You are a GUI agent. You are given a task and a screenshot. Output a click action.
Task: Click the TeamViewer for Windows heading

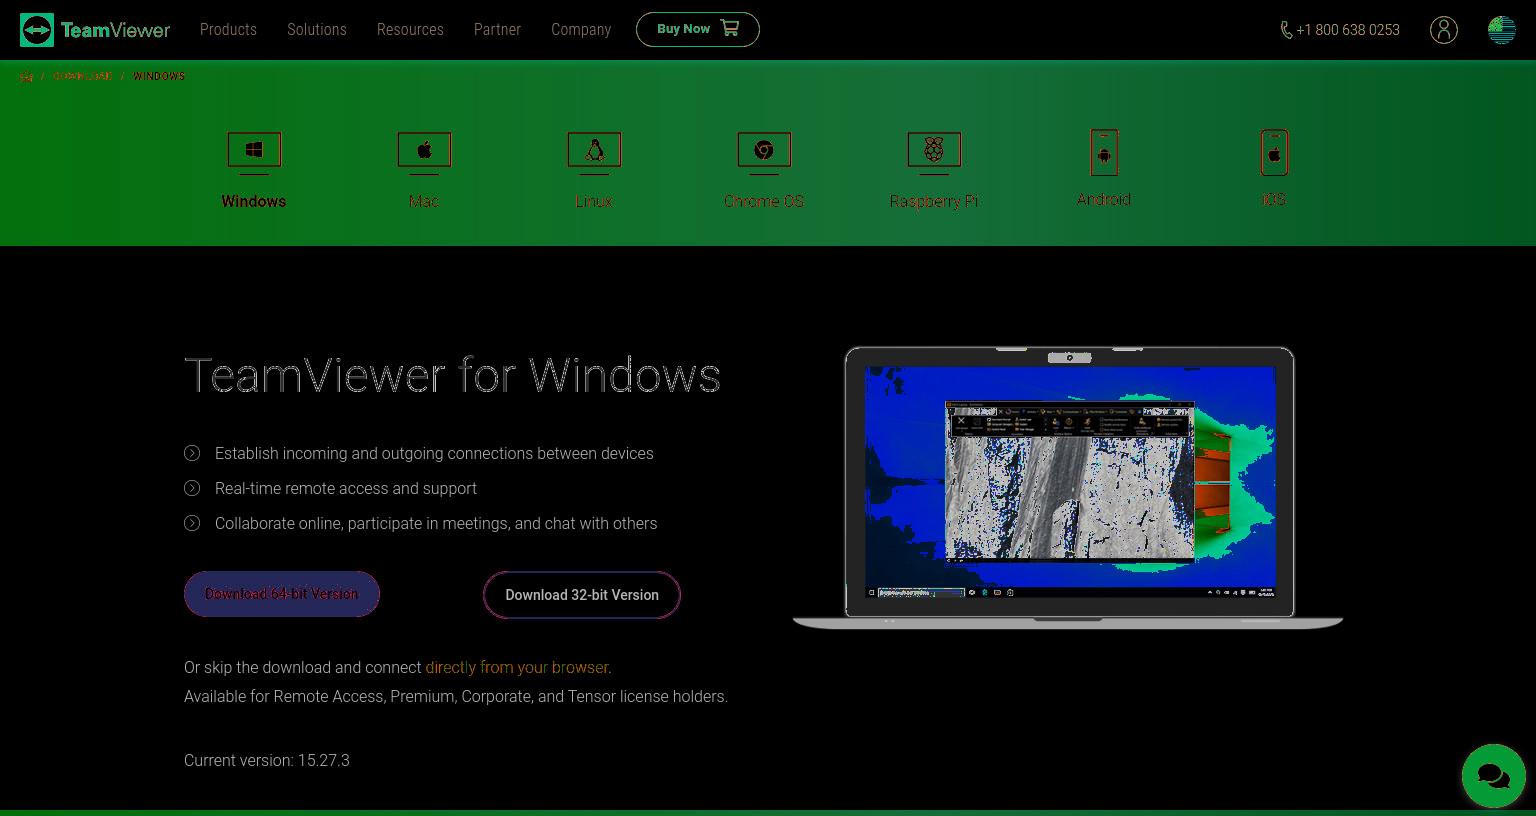452,375
